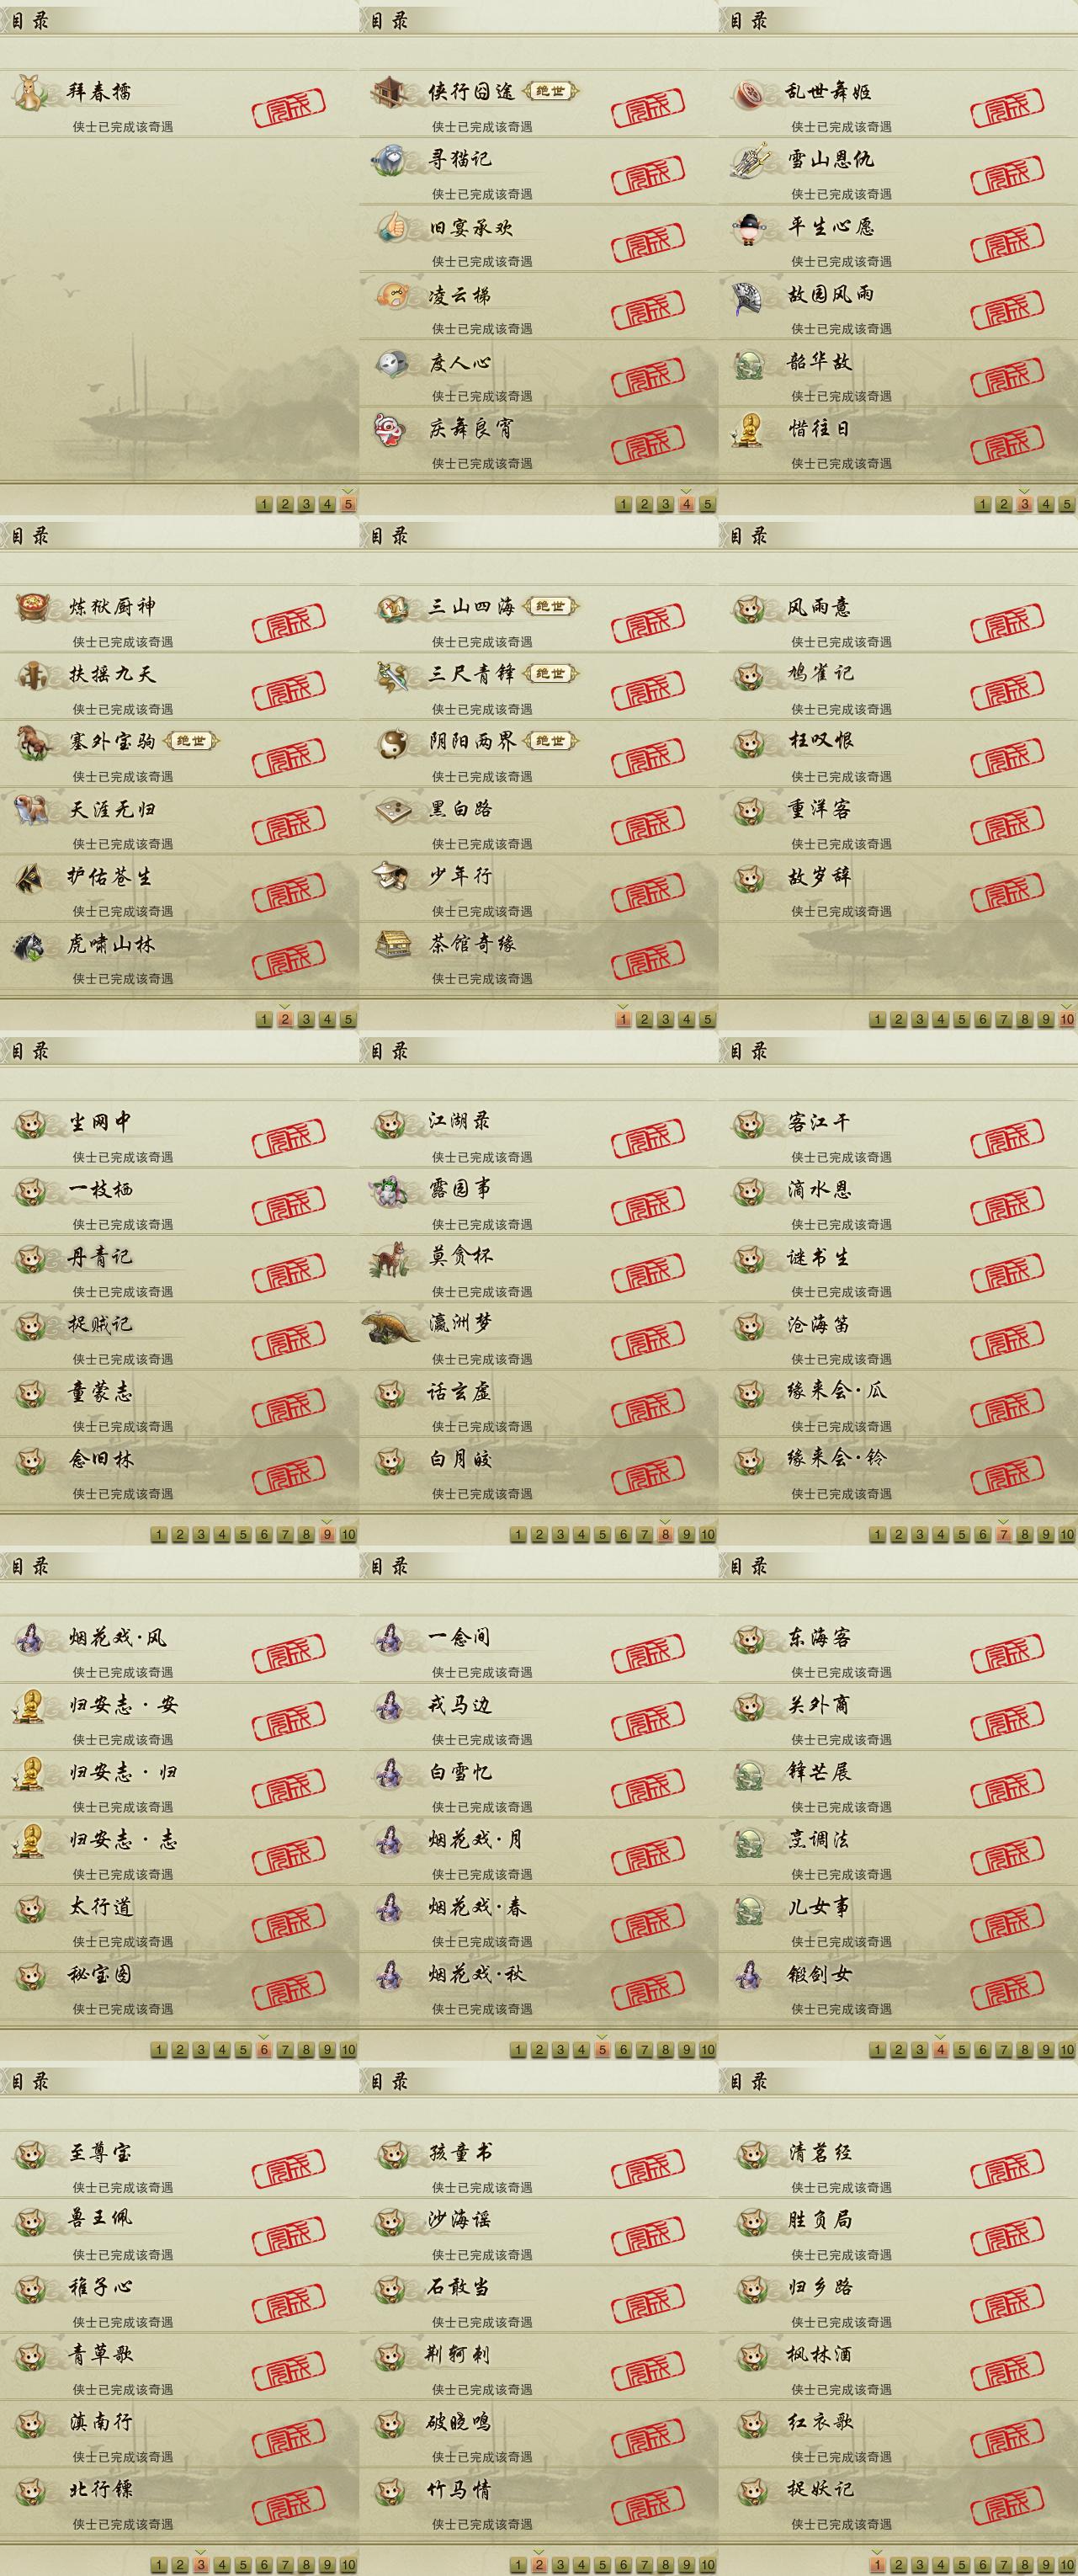The image size is (1078, 2576).
Task: Click the thumbs-up icon beside 旧宴承欢
Action: 390,227
